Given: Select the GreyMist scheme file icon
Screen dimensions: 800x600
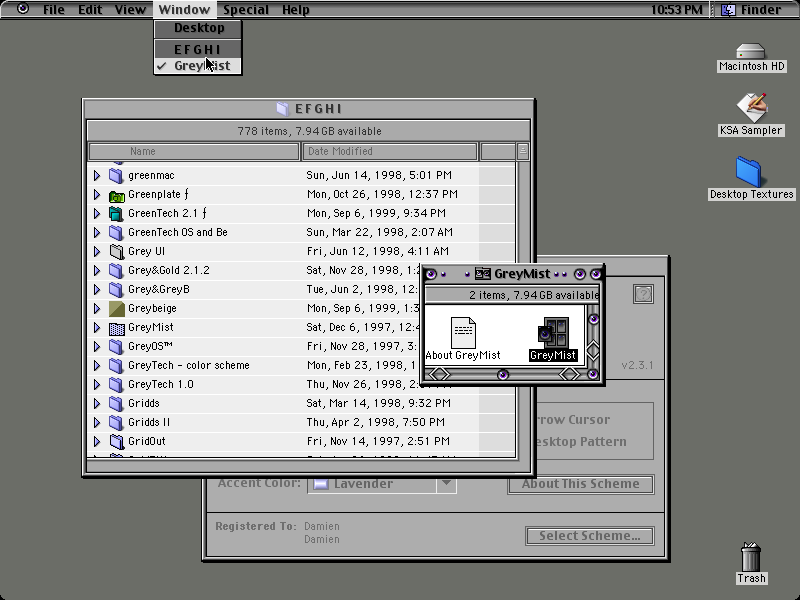Looking at the screenshot, I should click(554, 332).
